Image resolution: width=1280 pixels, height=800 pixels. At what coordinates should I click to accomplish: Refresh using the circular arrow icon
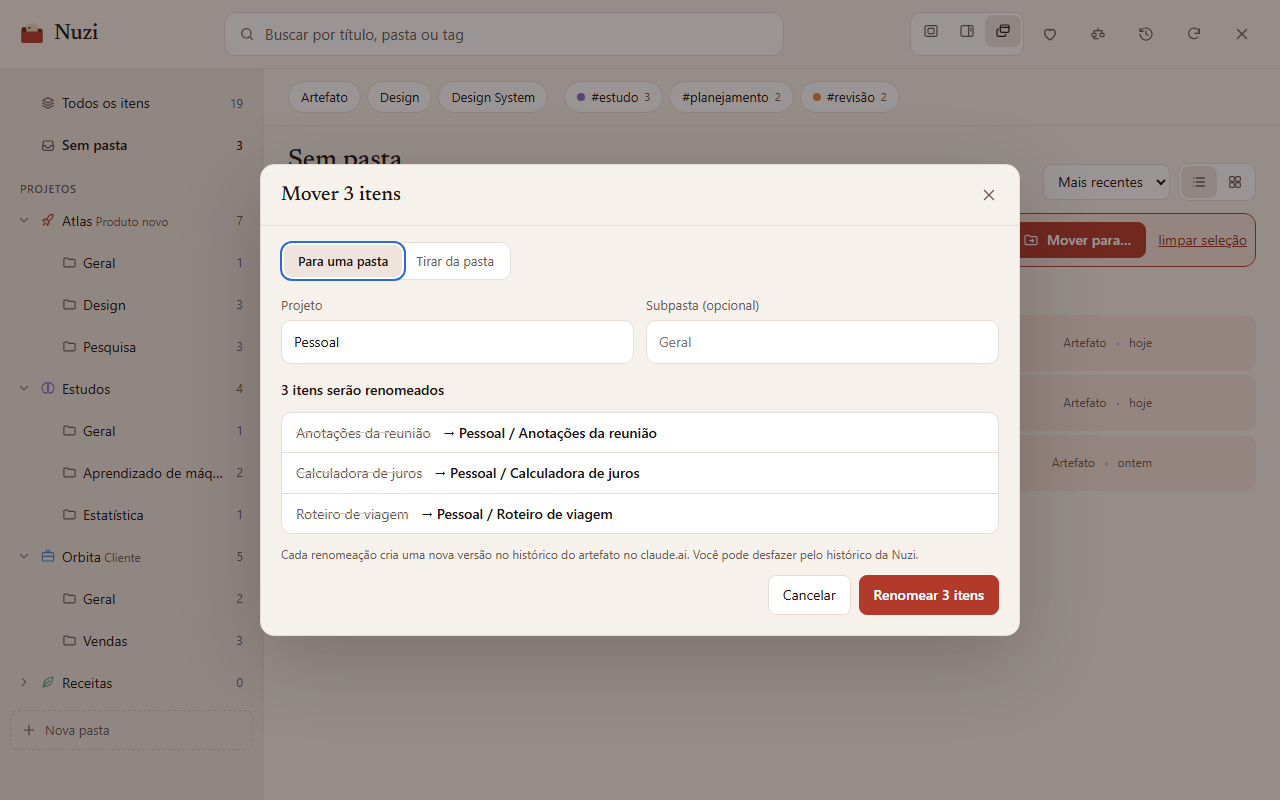[1194, 34]
